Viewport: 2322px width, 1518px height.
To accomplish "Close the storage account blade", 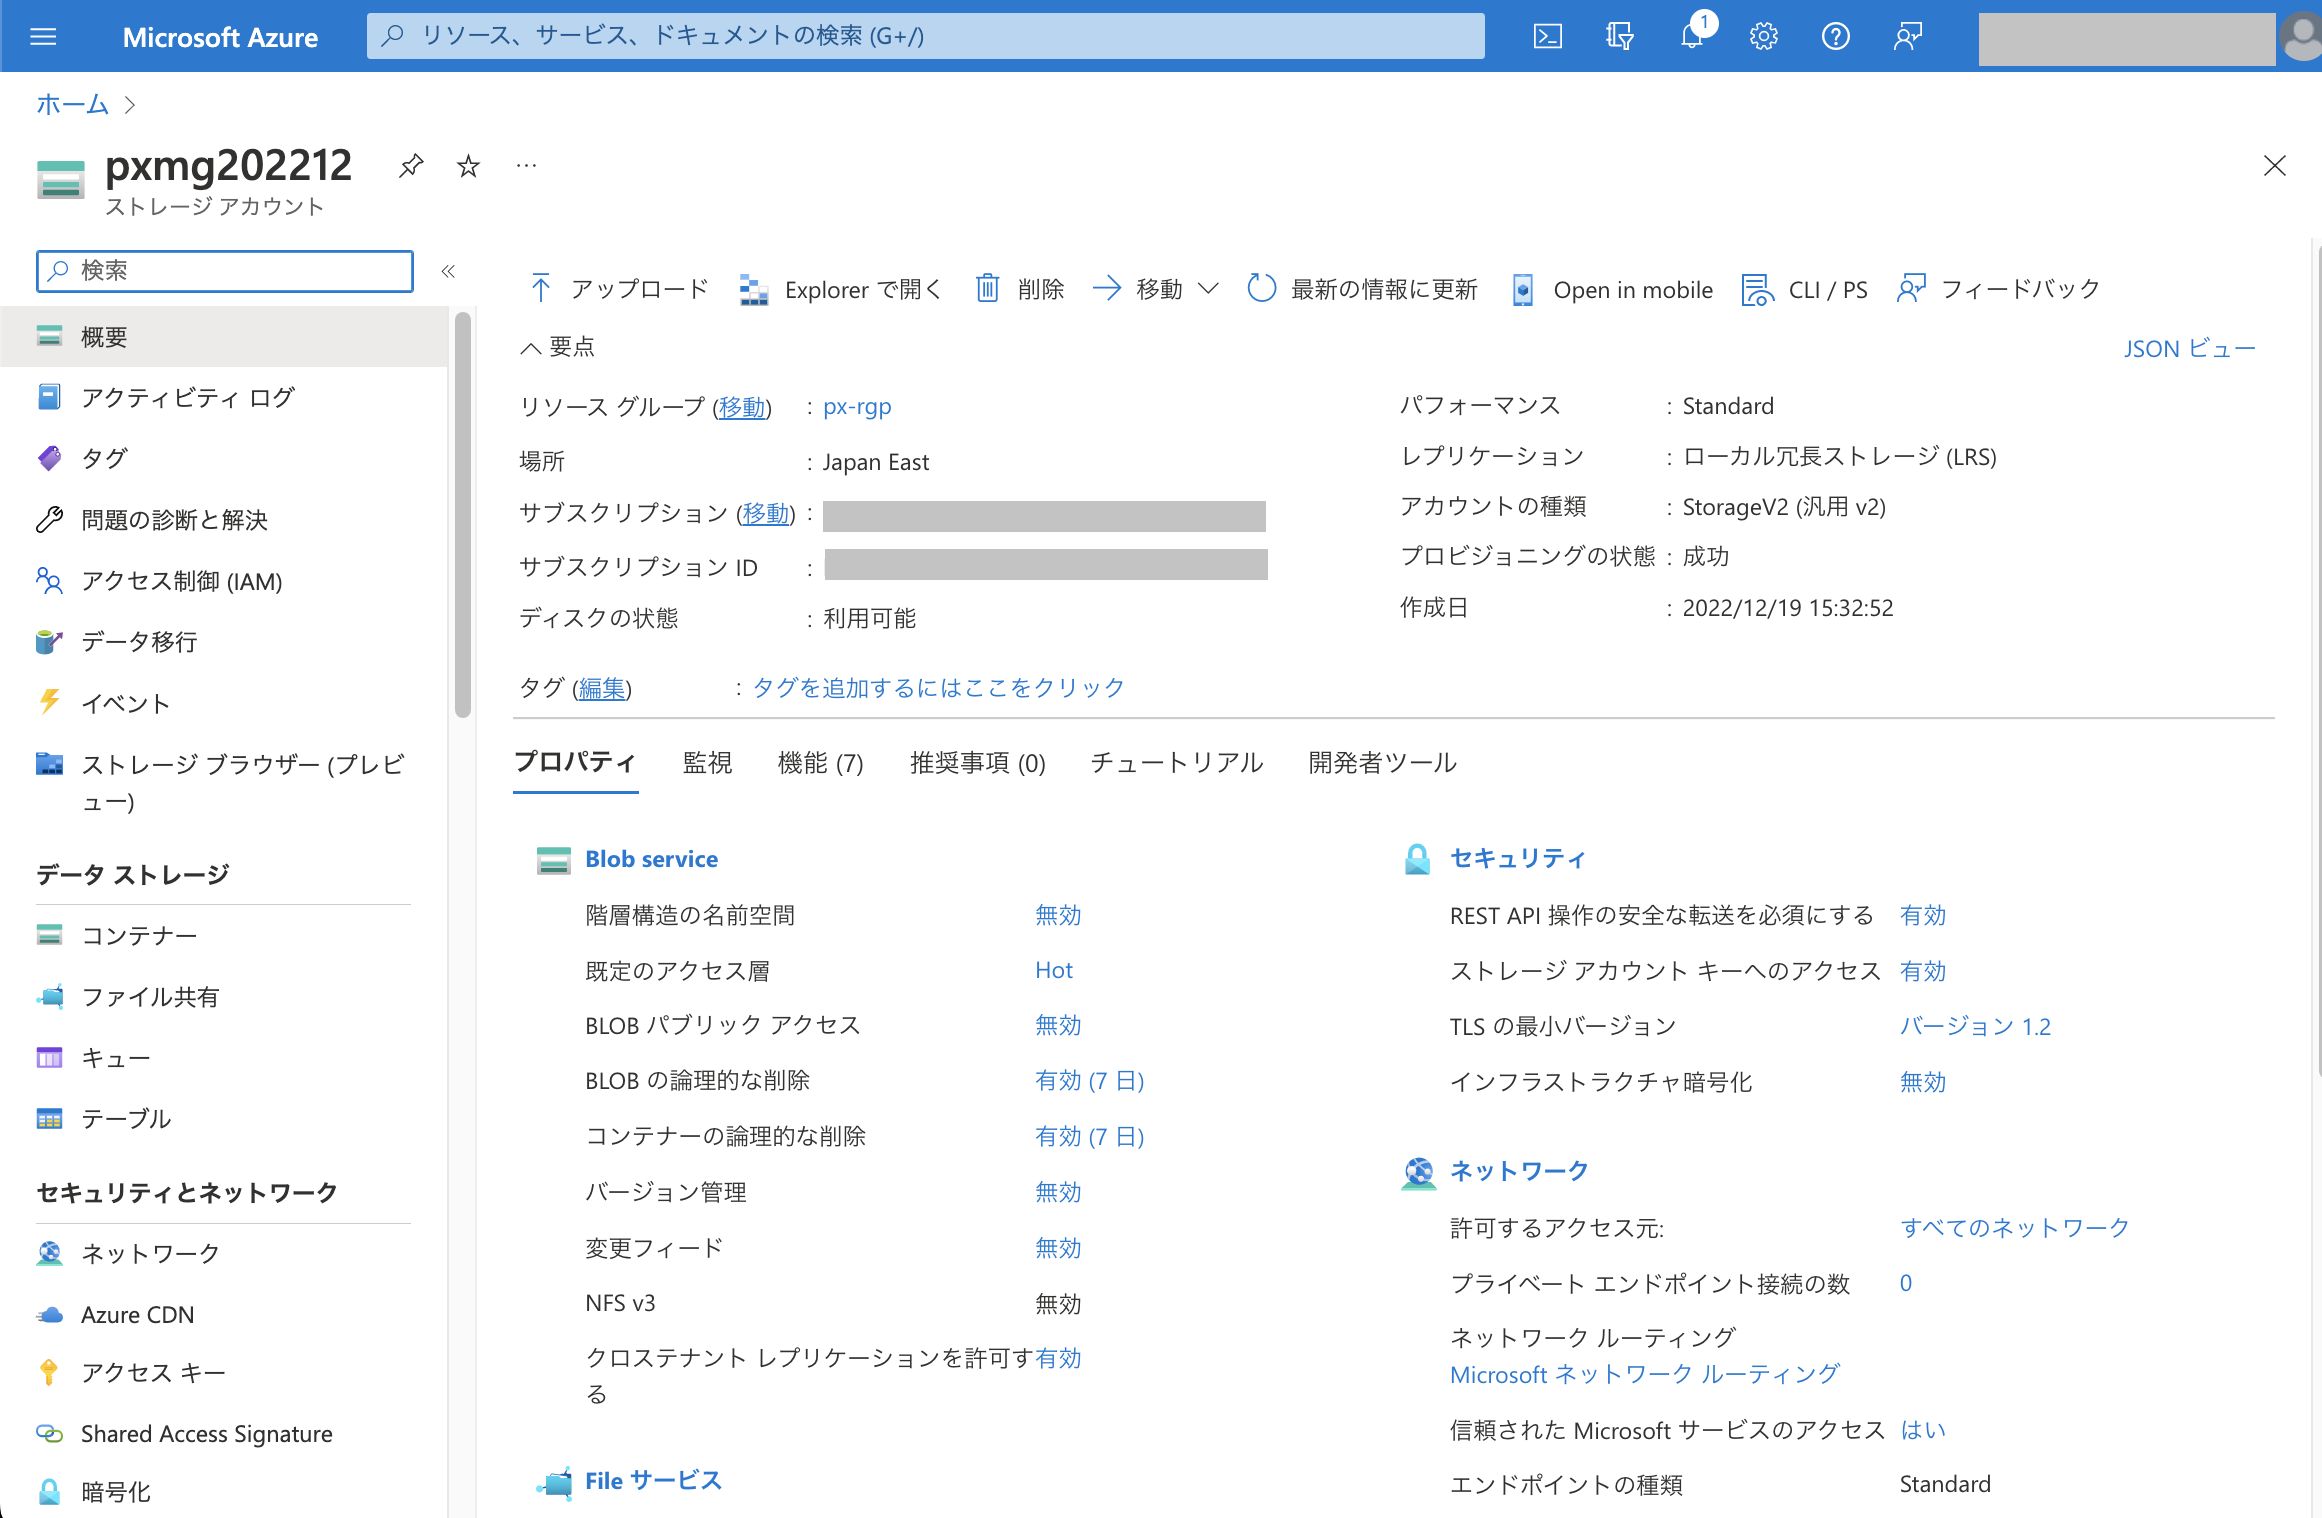I will tap(2274, 165).
